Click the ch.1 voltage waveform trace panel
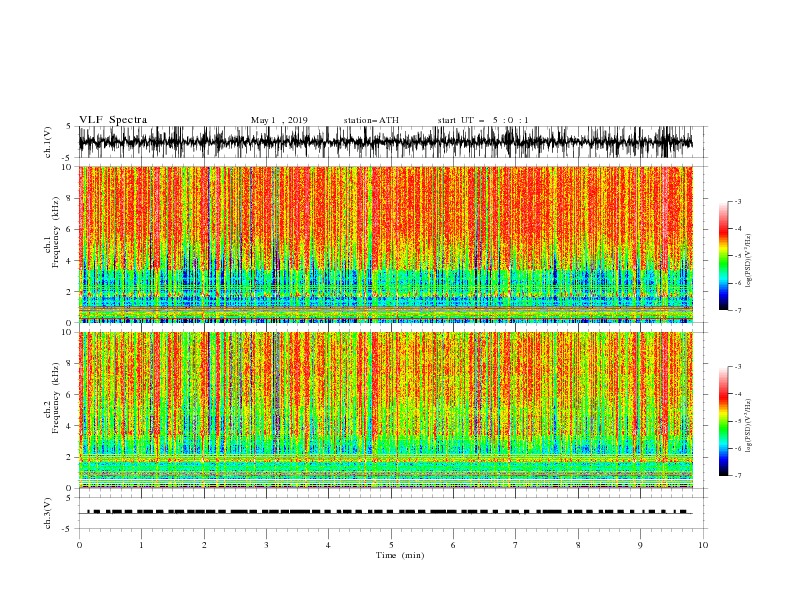This screenshot has height=612, width=792. 392,142
